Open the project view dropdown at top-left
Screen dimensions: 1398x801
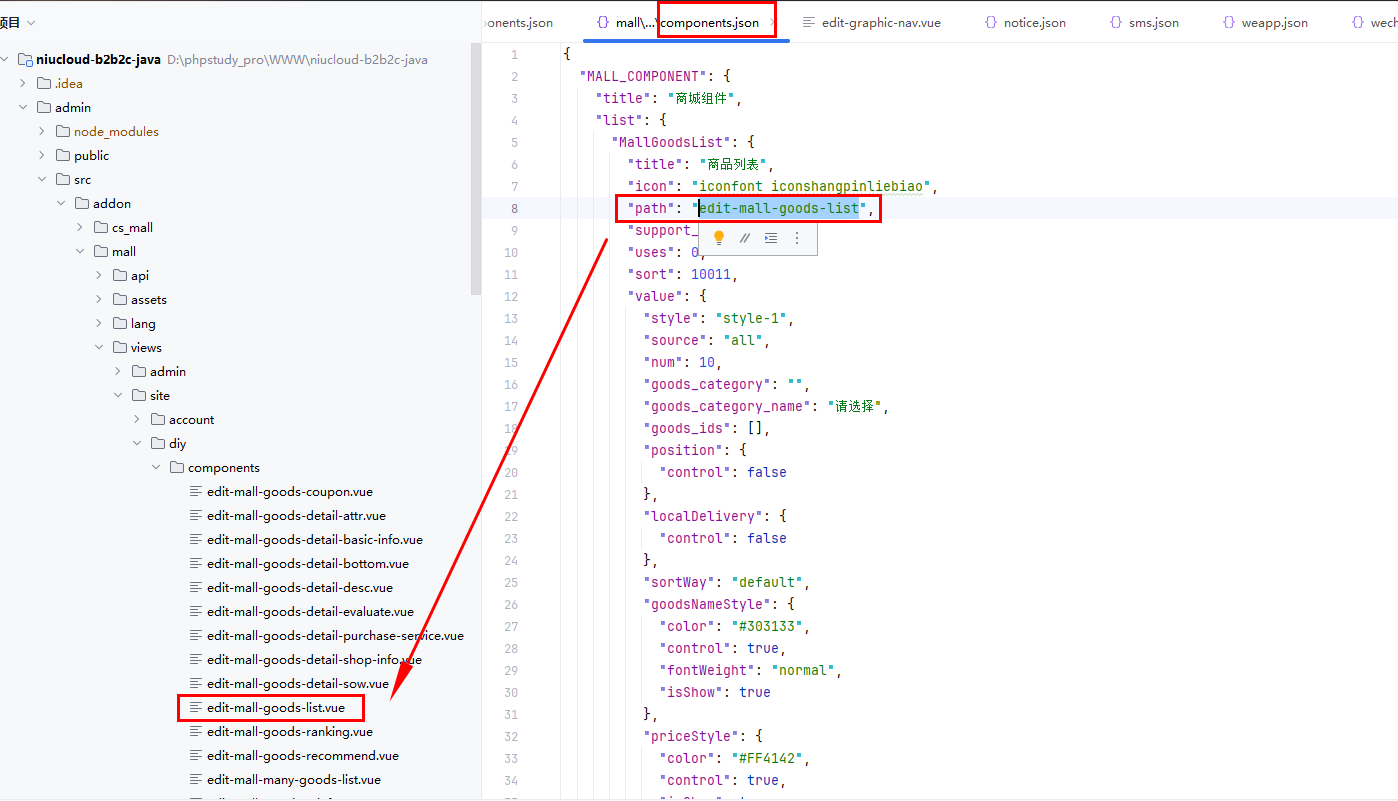pos(30,22)
